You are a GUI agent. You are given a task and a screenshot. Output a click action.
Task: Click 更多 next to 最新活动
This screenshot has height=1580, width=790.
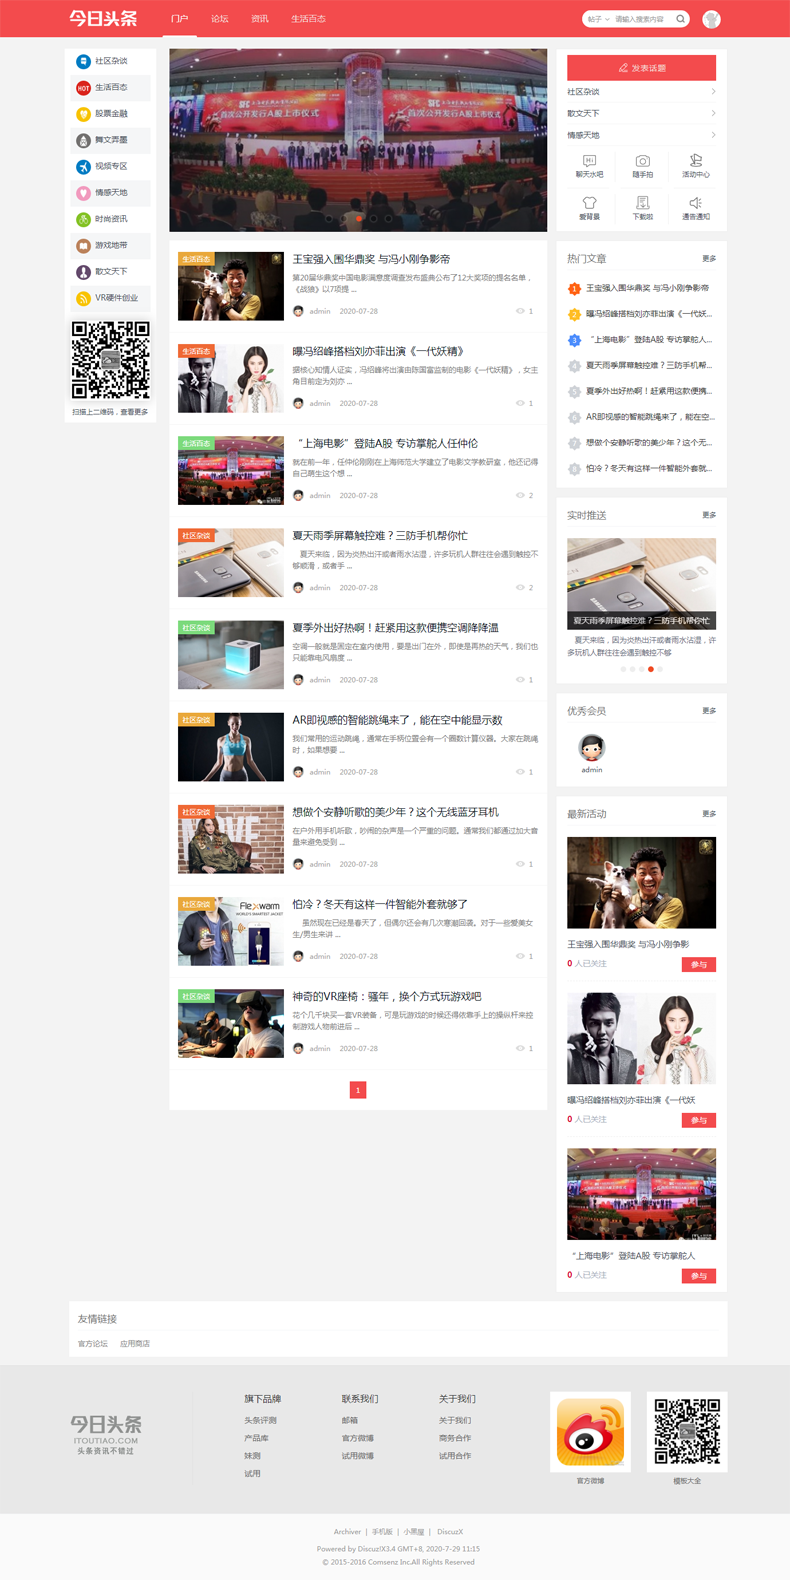point(709,814)
